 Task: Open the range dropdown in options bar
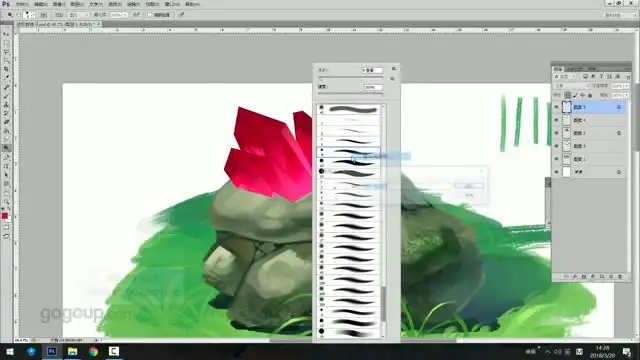click(79, 15)
